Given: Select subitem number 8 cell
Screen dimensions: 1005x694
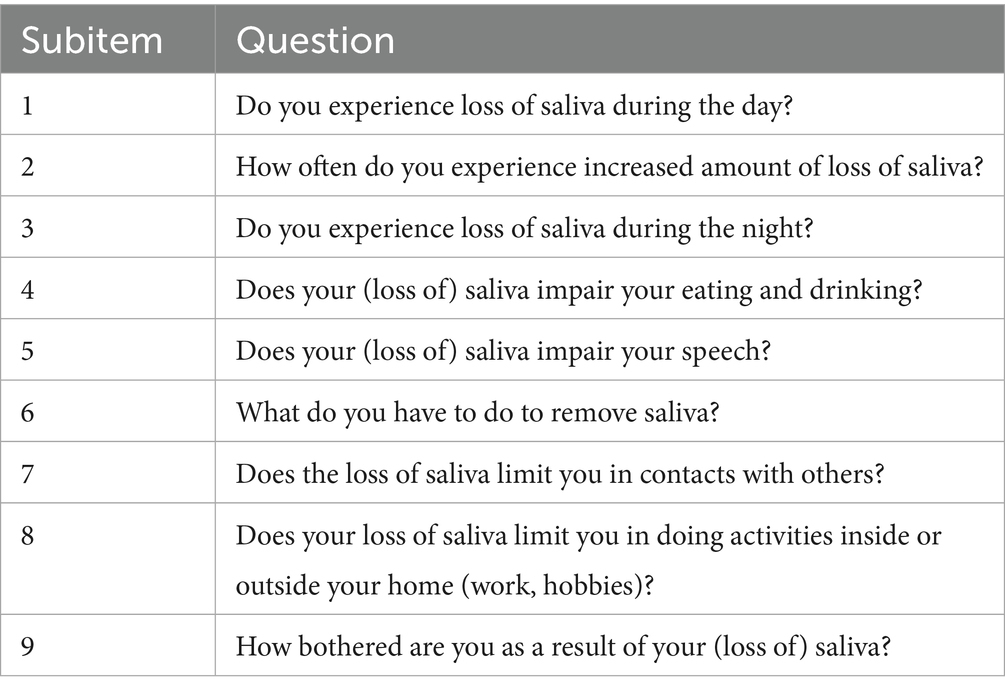Looking at the screenshot, I should coord(29,535).
